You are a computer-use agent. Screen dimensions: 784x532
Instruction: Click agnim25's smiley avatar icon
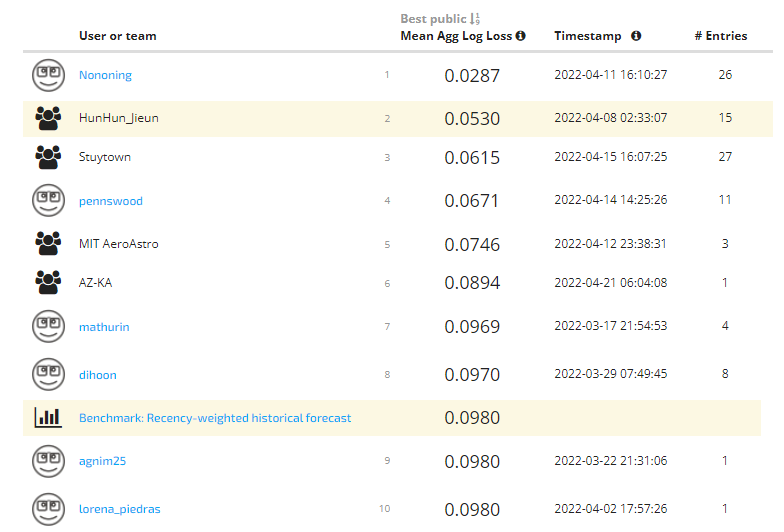click(x=48, y=462)
